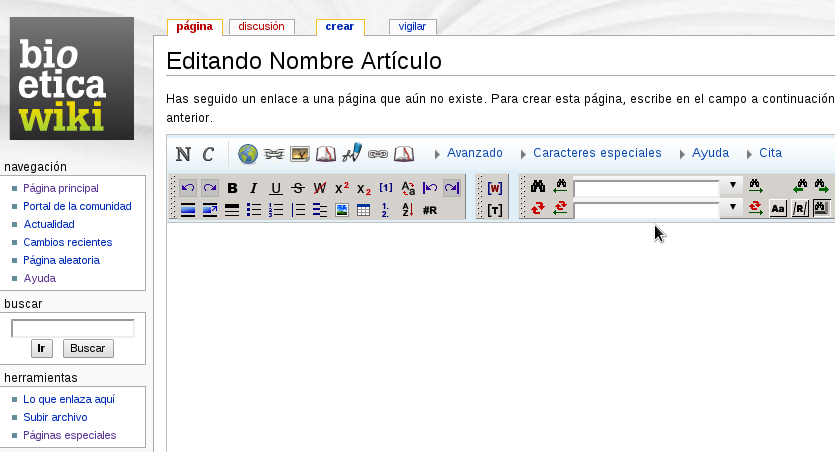Insert a table with the grid icon
Viewport: 835px width, 452px height.
click(x=364, y=210)
